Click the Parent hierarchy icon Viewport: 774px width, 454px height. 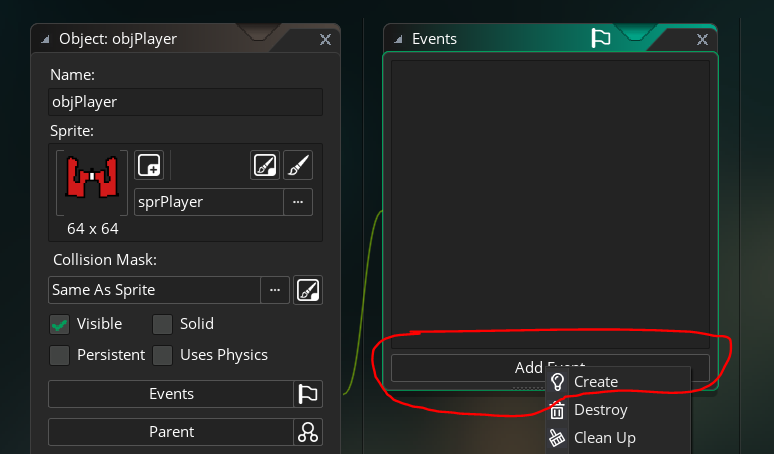308,432
